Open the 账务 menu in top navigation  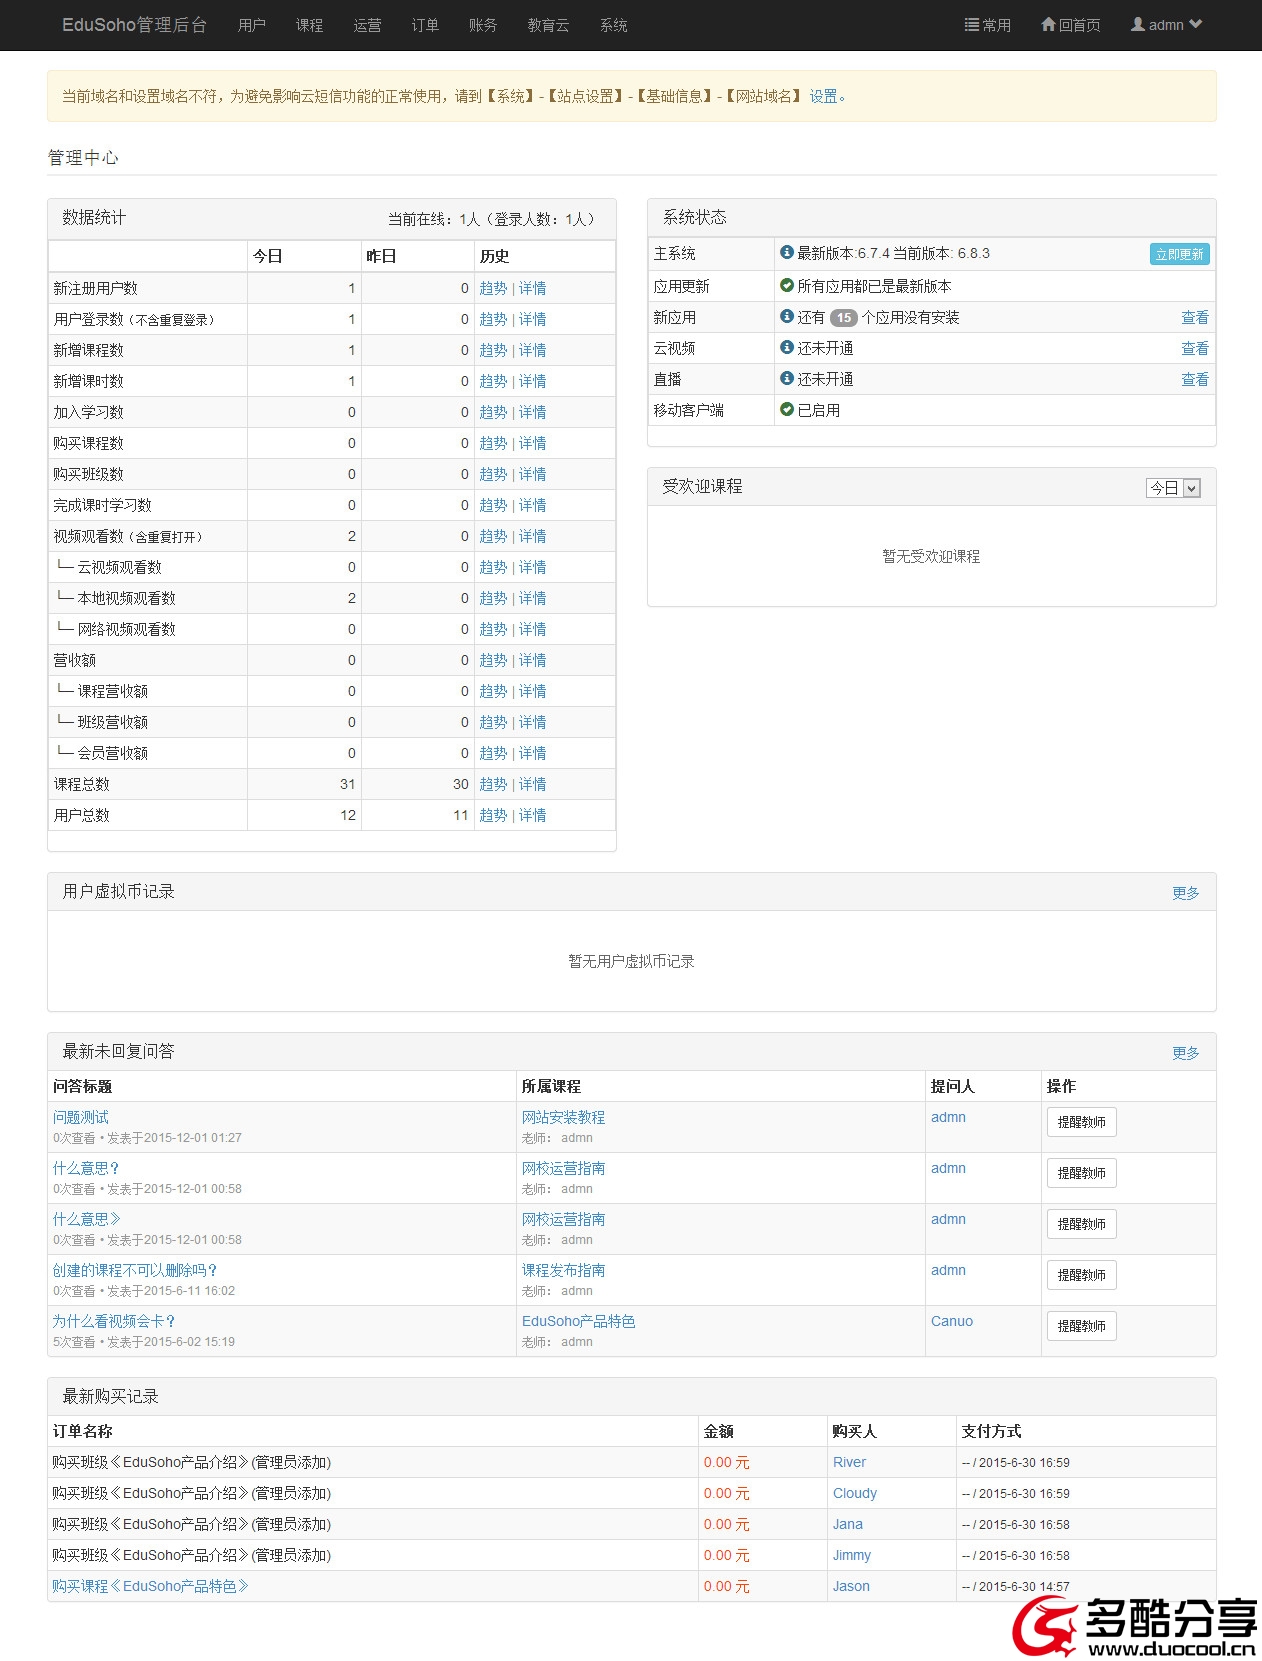483,25
